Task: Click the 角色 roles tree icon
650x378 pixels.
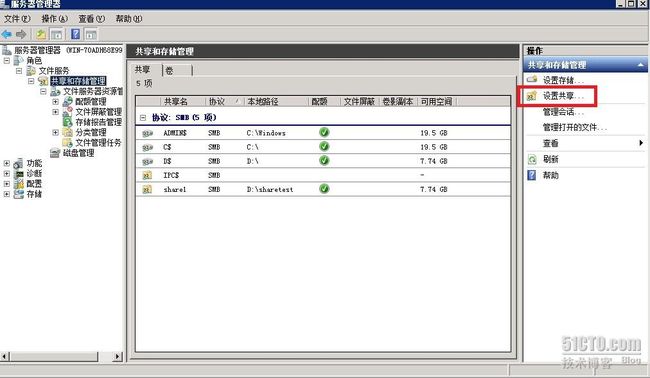Action: (x=19, y=61)
